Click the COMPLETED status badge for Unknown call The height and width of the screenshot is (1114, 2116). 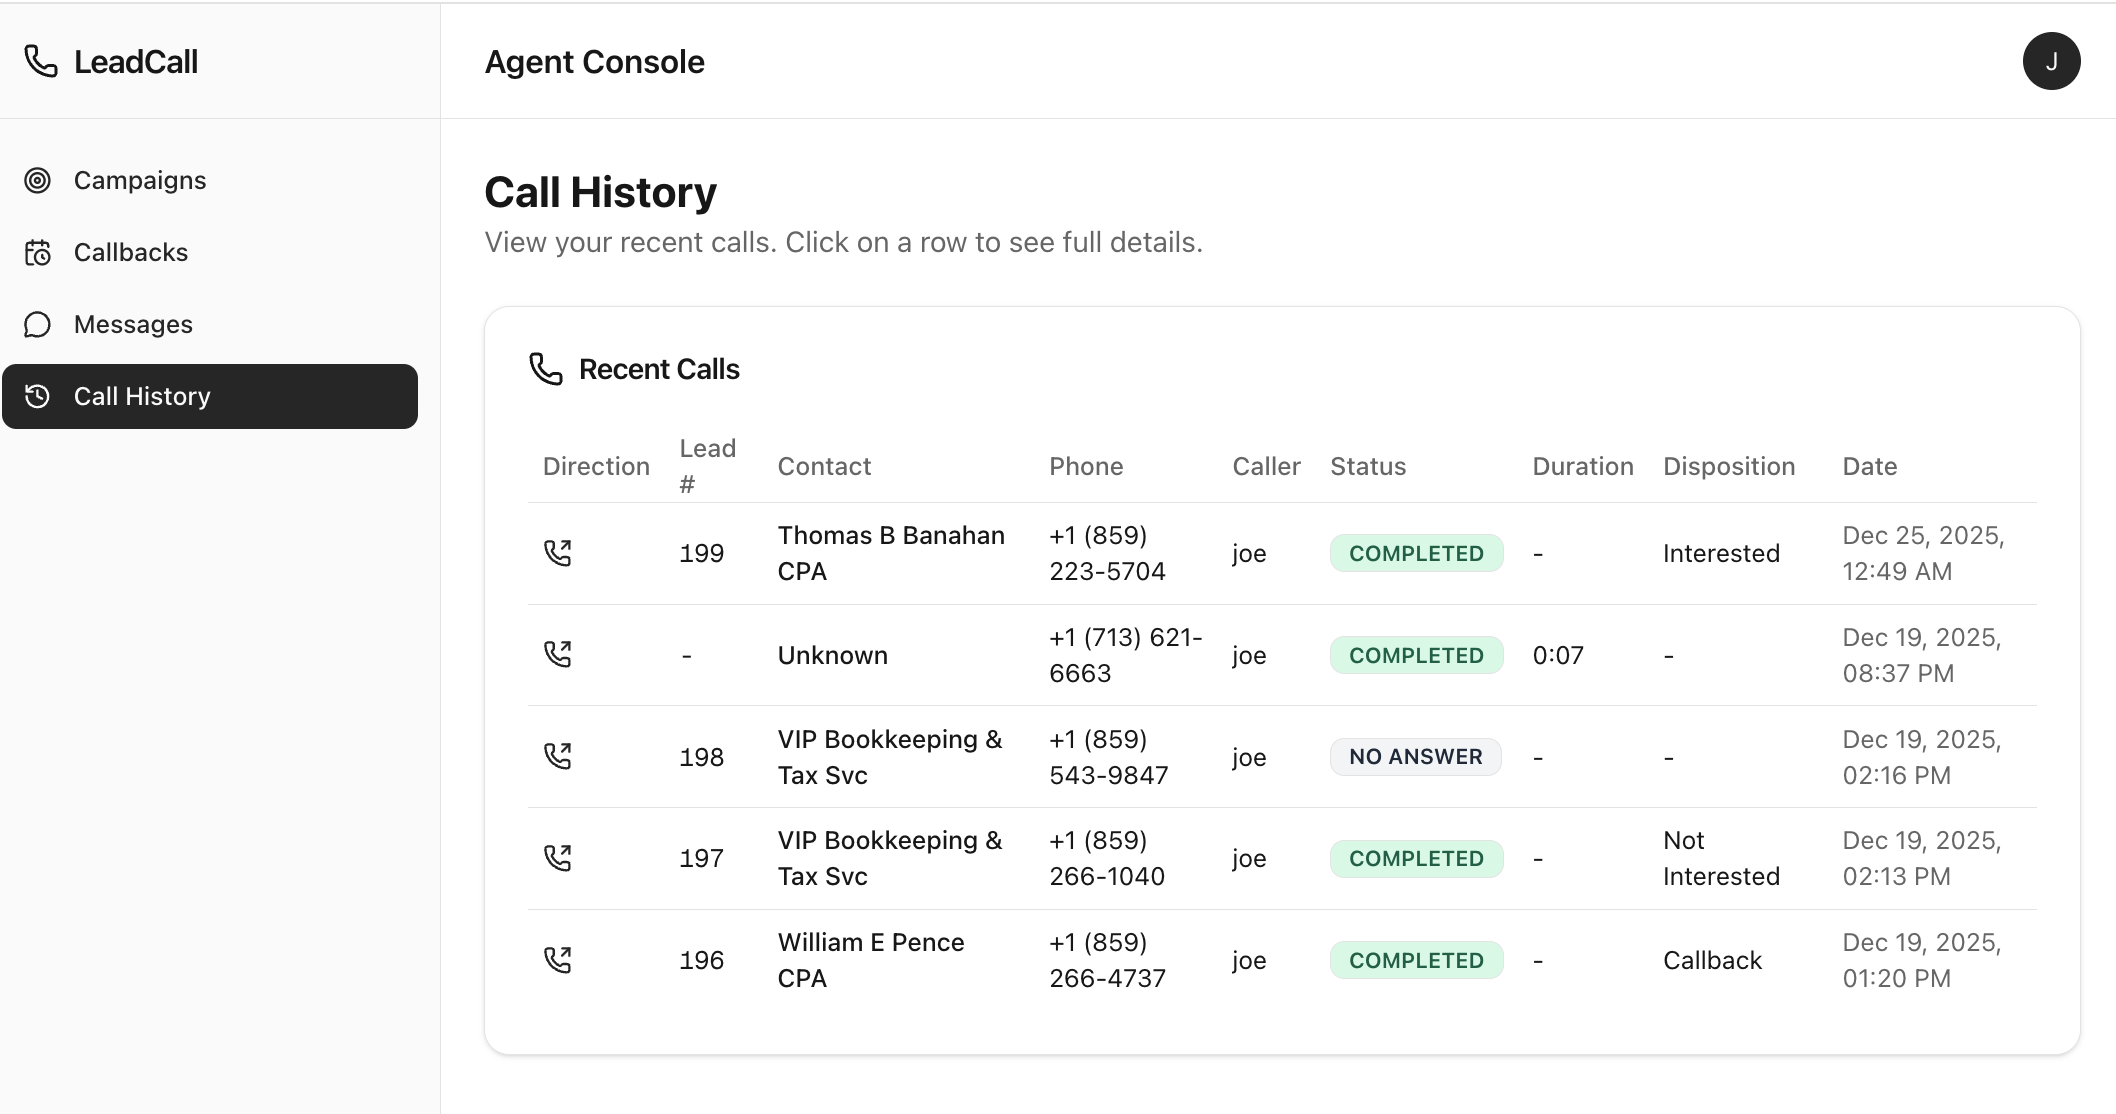pos(1415,654)
